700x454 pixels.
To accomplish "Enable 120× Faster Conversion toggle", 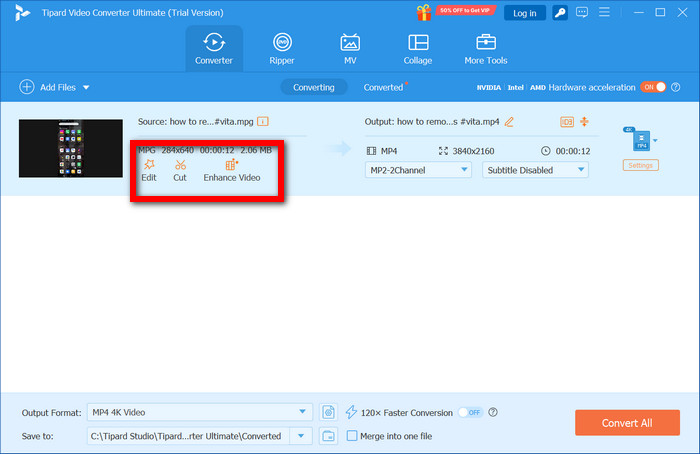I will (x=469, y=412).
